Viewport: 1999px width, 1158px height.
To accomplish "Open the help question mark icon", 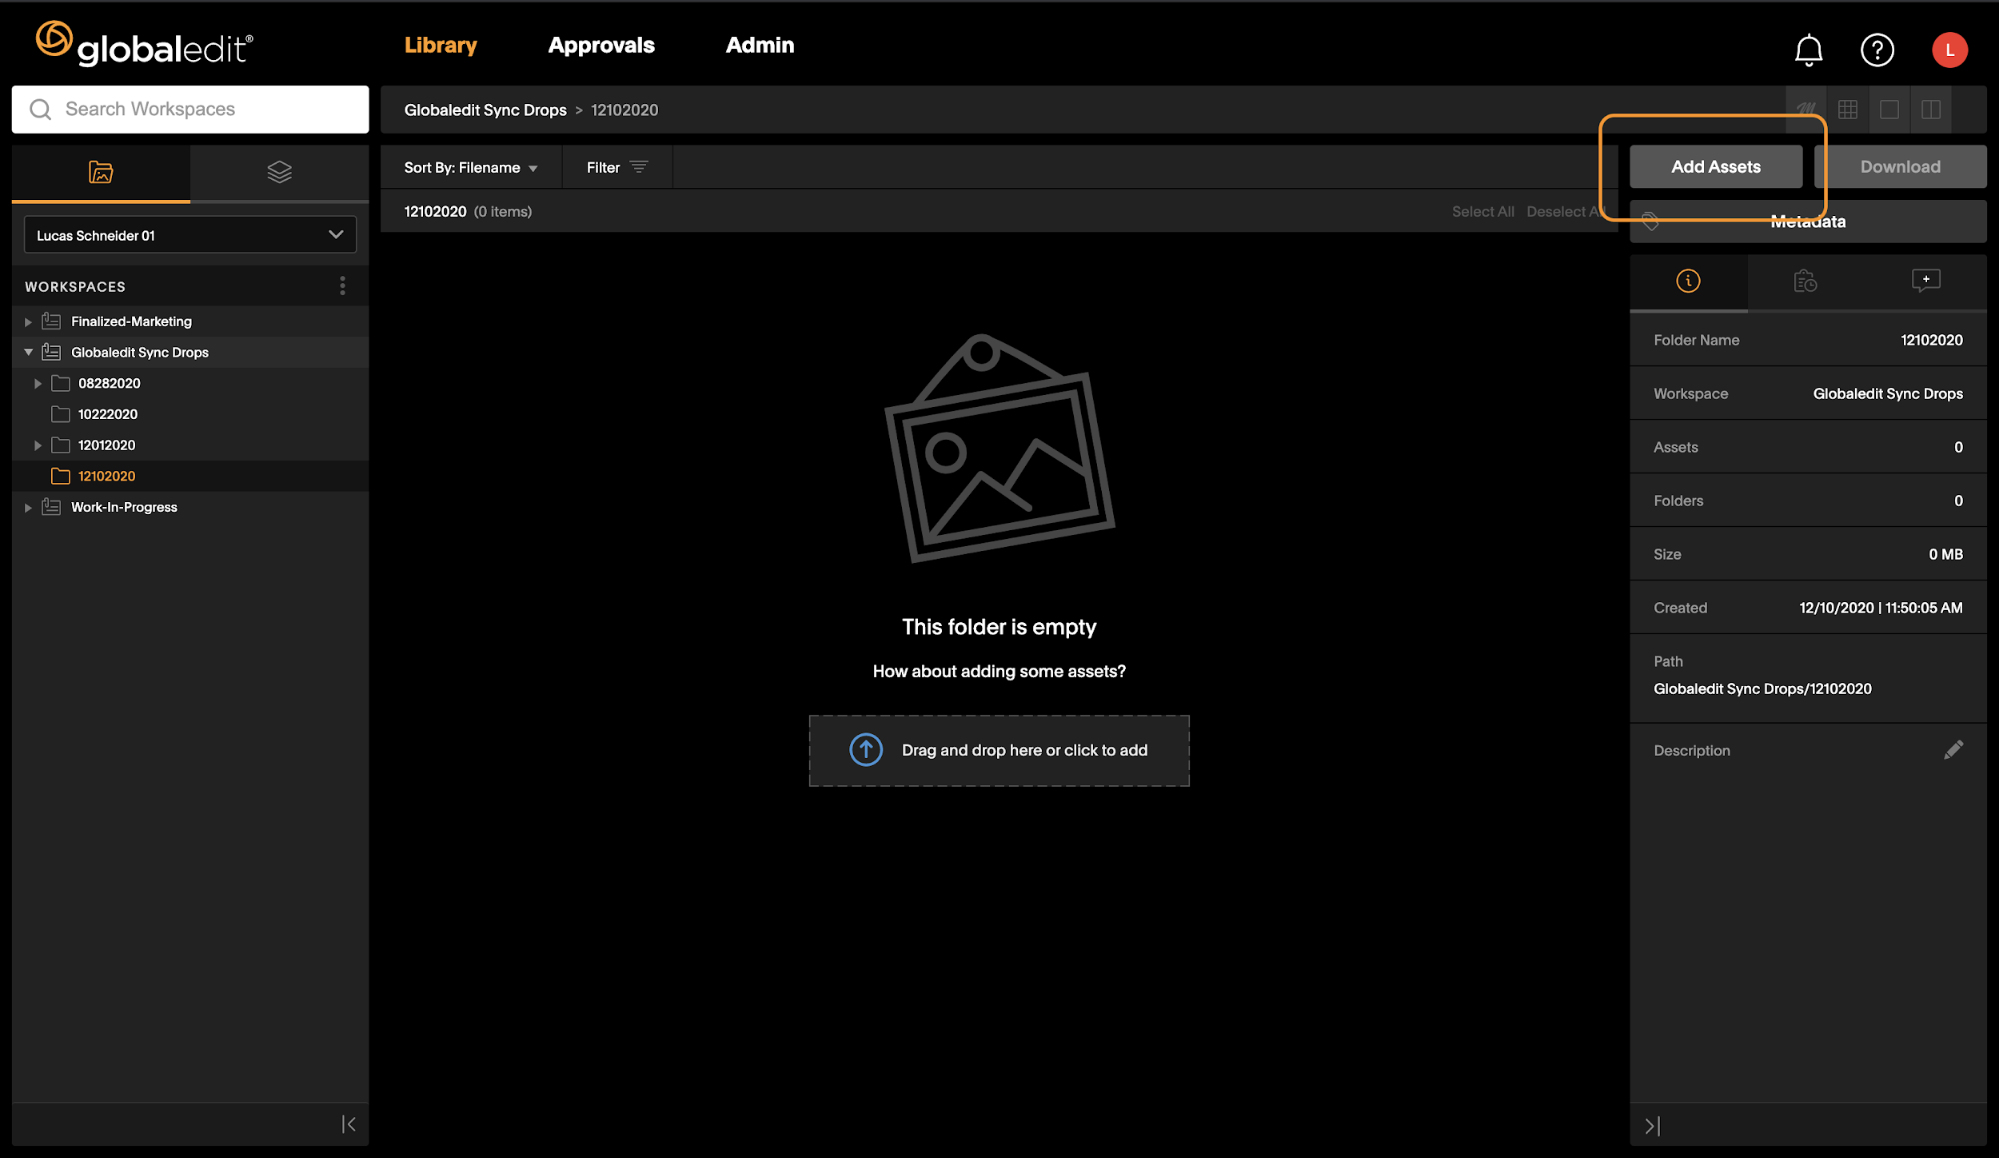I will tap(1877, 50).
